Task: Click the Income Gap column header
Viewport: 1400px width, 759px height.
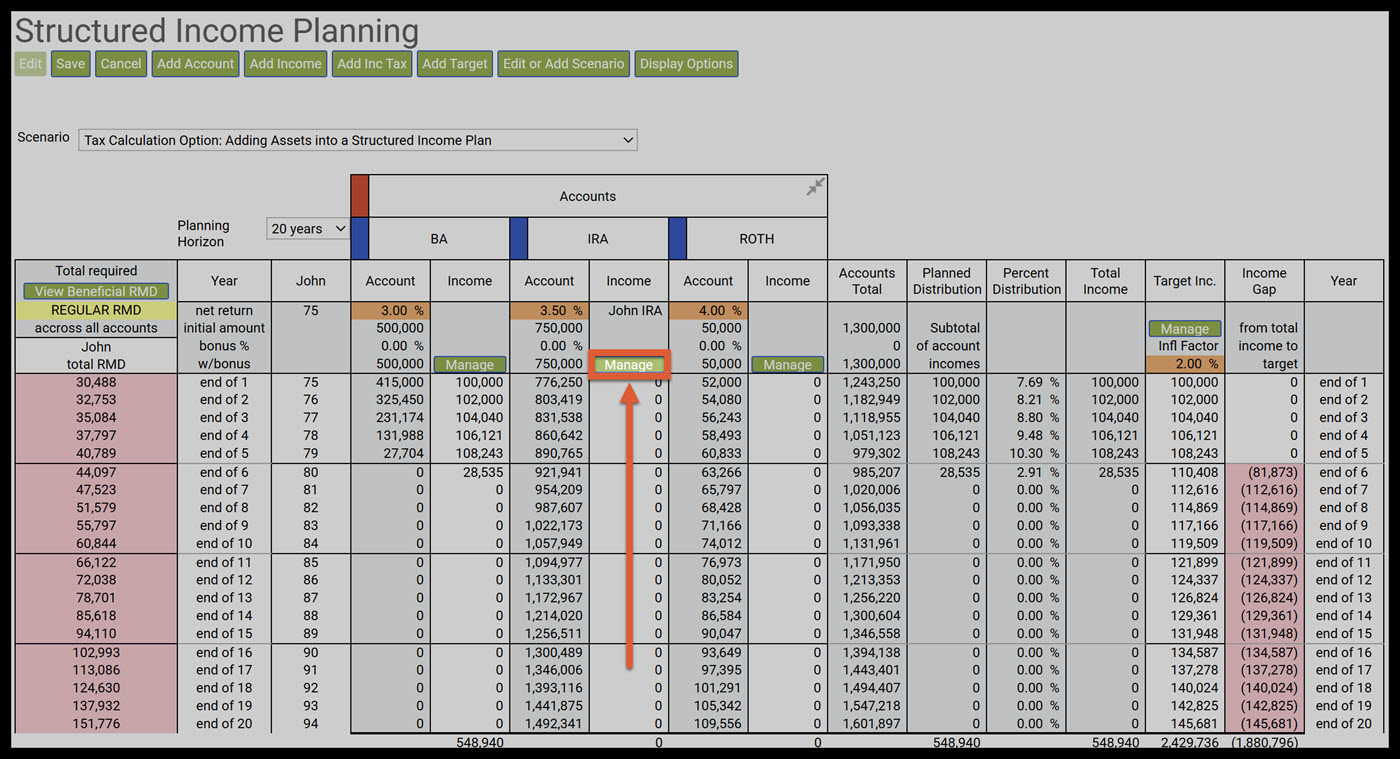Action: click(1264, 281)
